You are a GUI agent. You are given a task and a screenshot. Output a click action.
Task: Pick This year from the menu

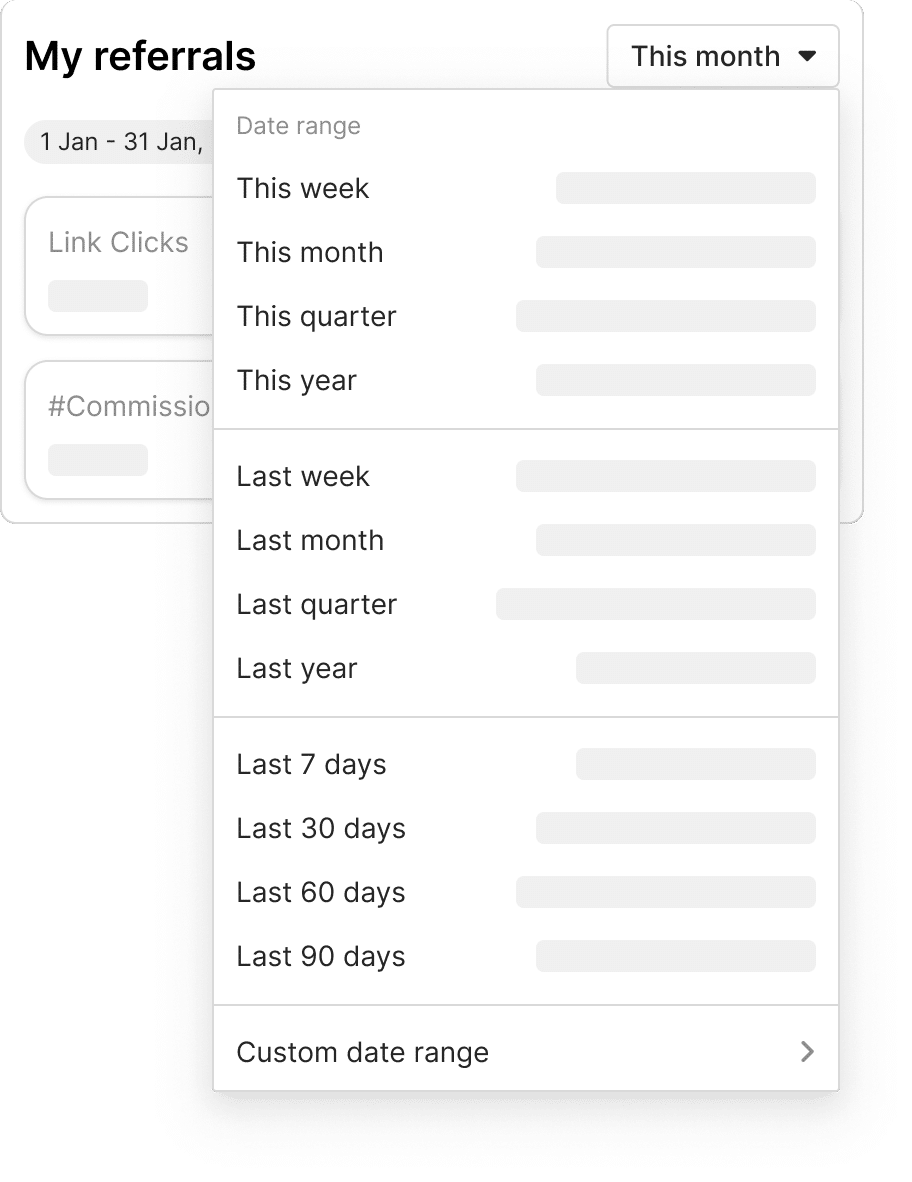[297, 381]
